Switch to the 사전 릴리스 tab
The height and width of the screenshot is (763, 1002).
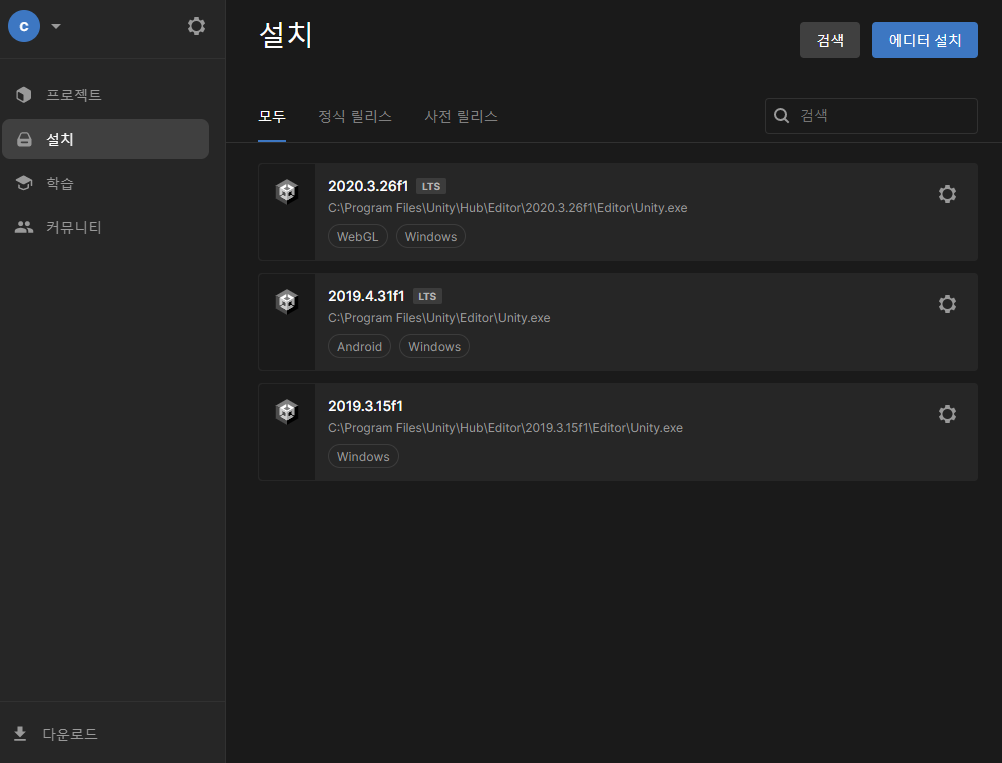(x=461, y=116)
